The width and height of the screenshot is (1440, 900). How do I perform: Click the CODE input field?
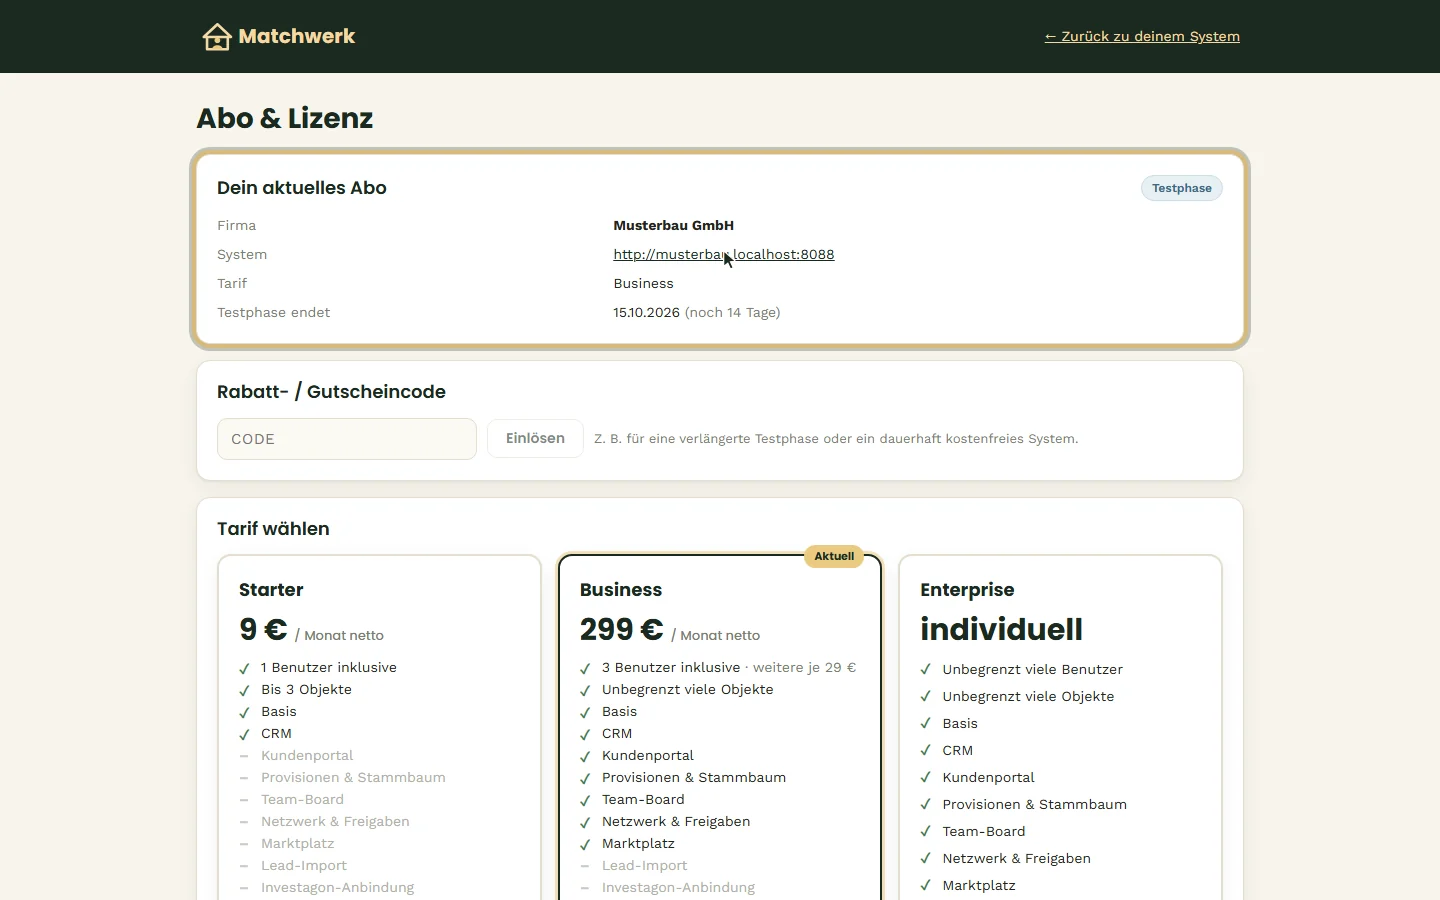(x=347, y=439)
